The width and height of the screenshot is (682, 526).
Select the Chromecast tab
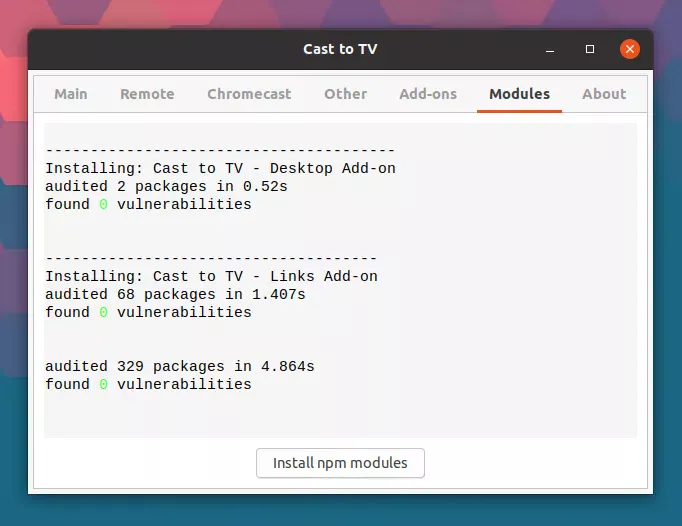point(249,94)
